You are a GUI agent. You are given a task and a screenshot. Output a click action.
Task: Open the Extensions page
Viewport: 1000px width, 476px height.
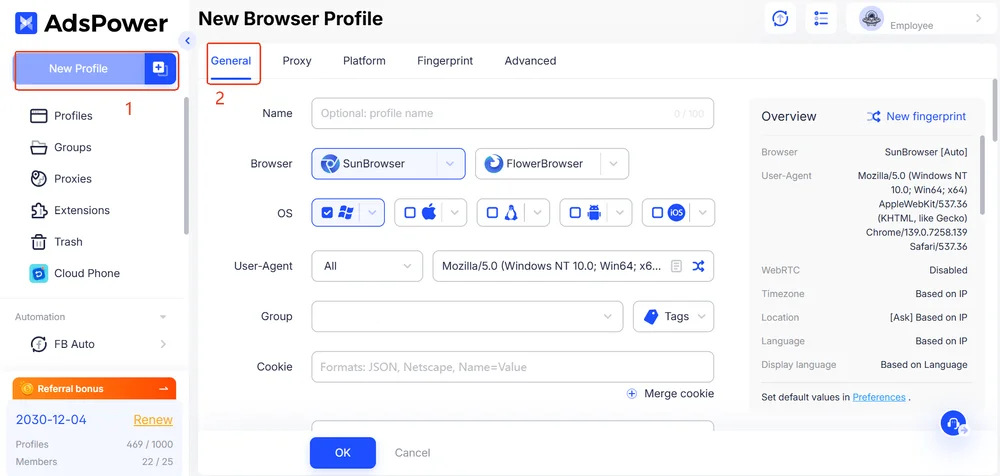coord(81,210)
